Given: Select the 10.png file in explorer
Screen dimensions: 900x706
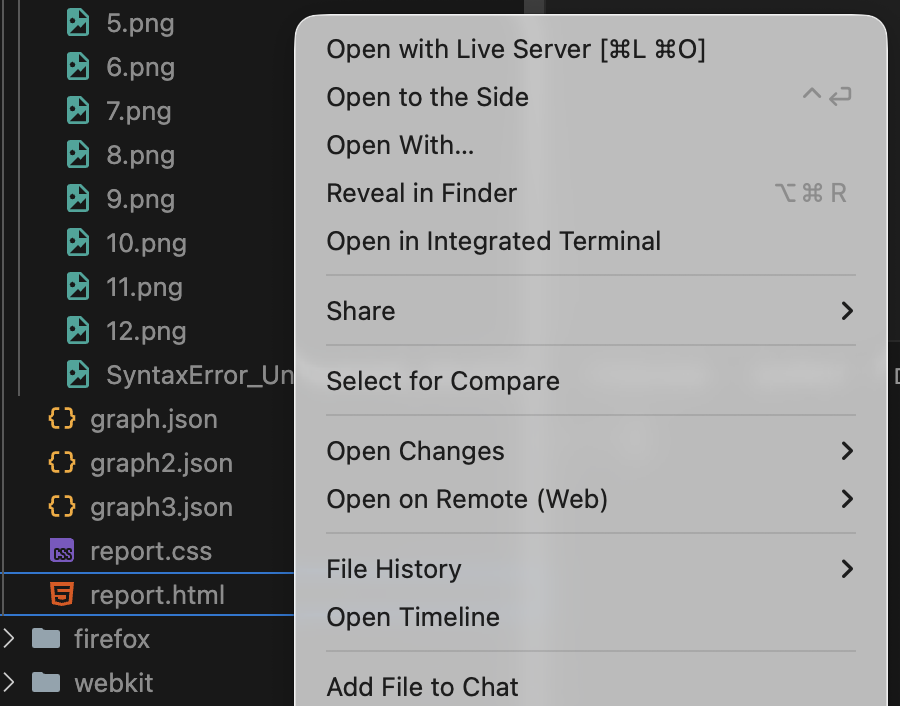Looking at the screenshot, I should click(146, 243).
